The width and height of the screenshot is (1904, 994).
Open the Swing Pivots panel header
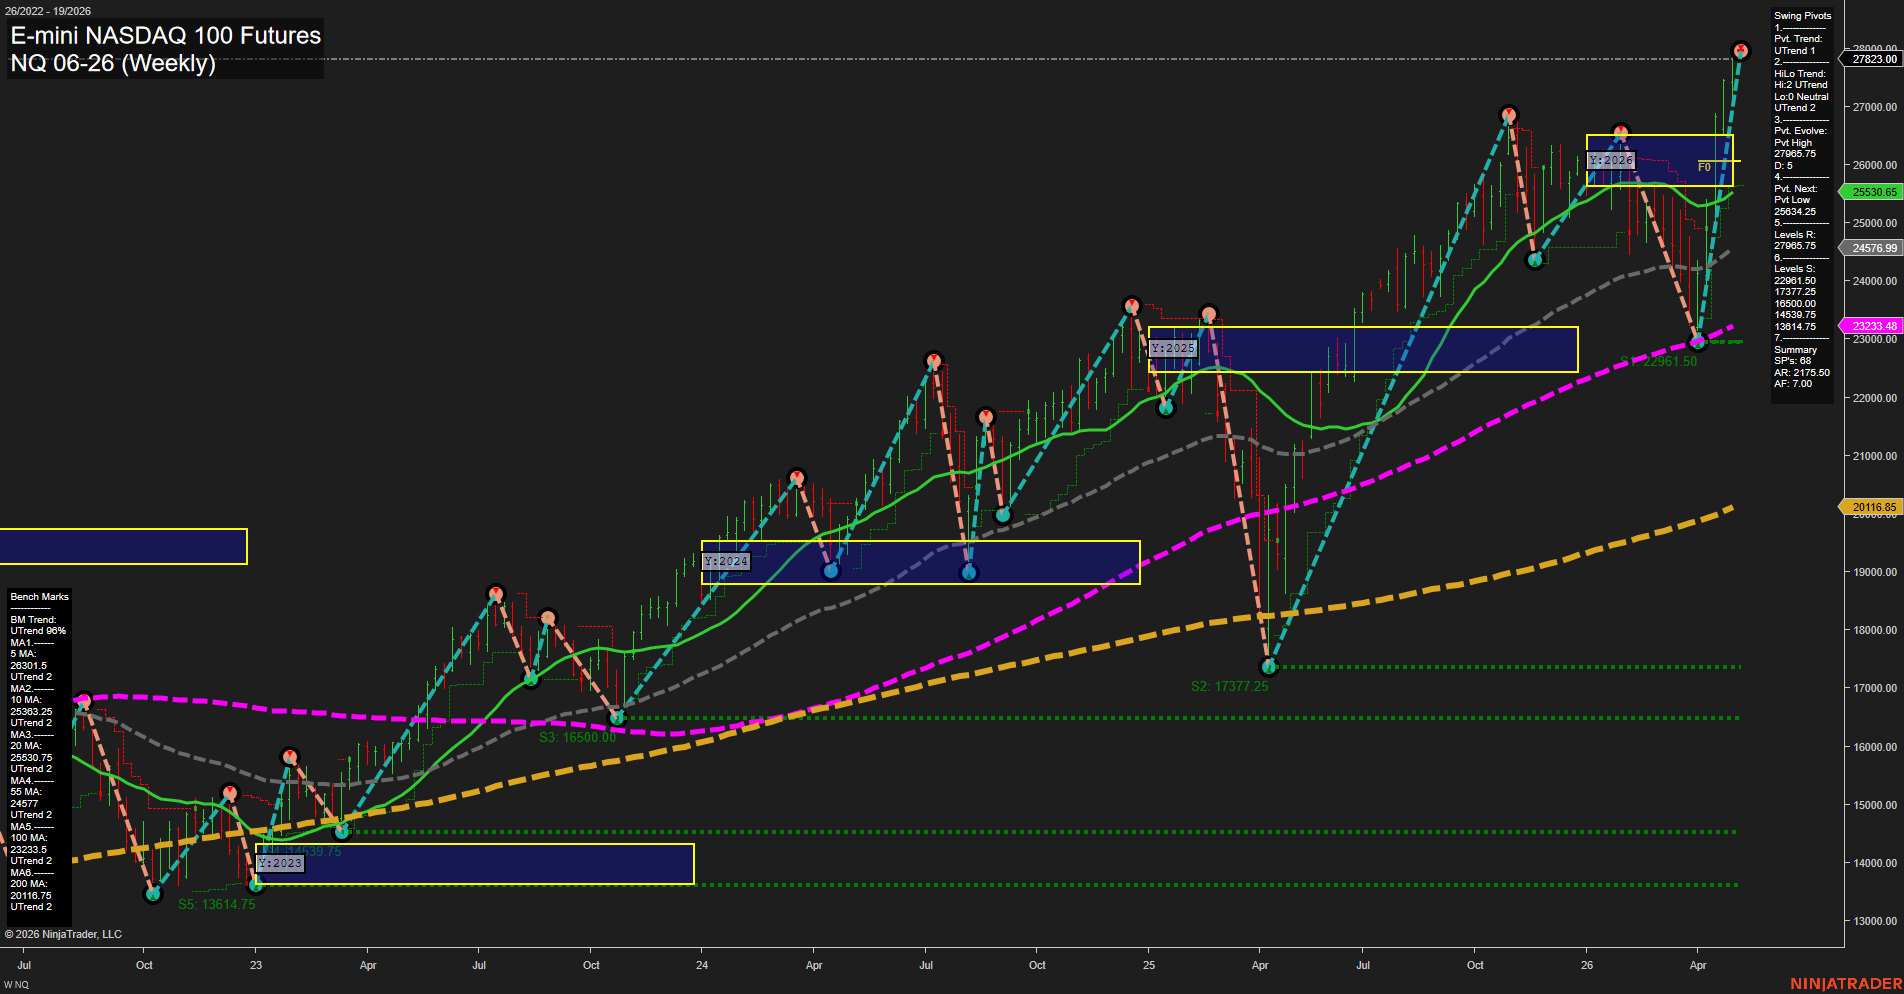tap(1803, 16)
